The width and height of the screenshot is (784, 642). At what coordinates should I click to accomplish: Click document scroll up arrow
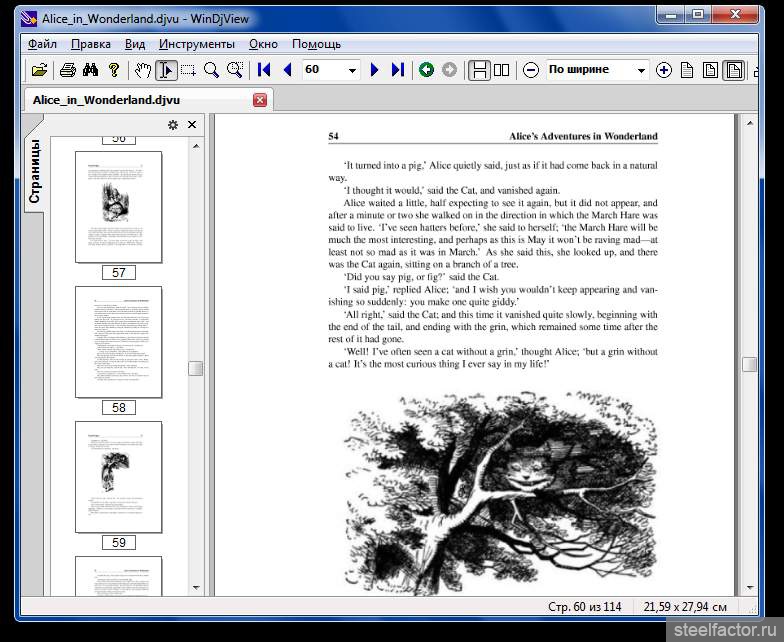tap(750, 122)
